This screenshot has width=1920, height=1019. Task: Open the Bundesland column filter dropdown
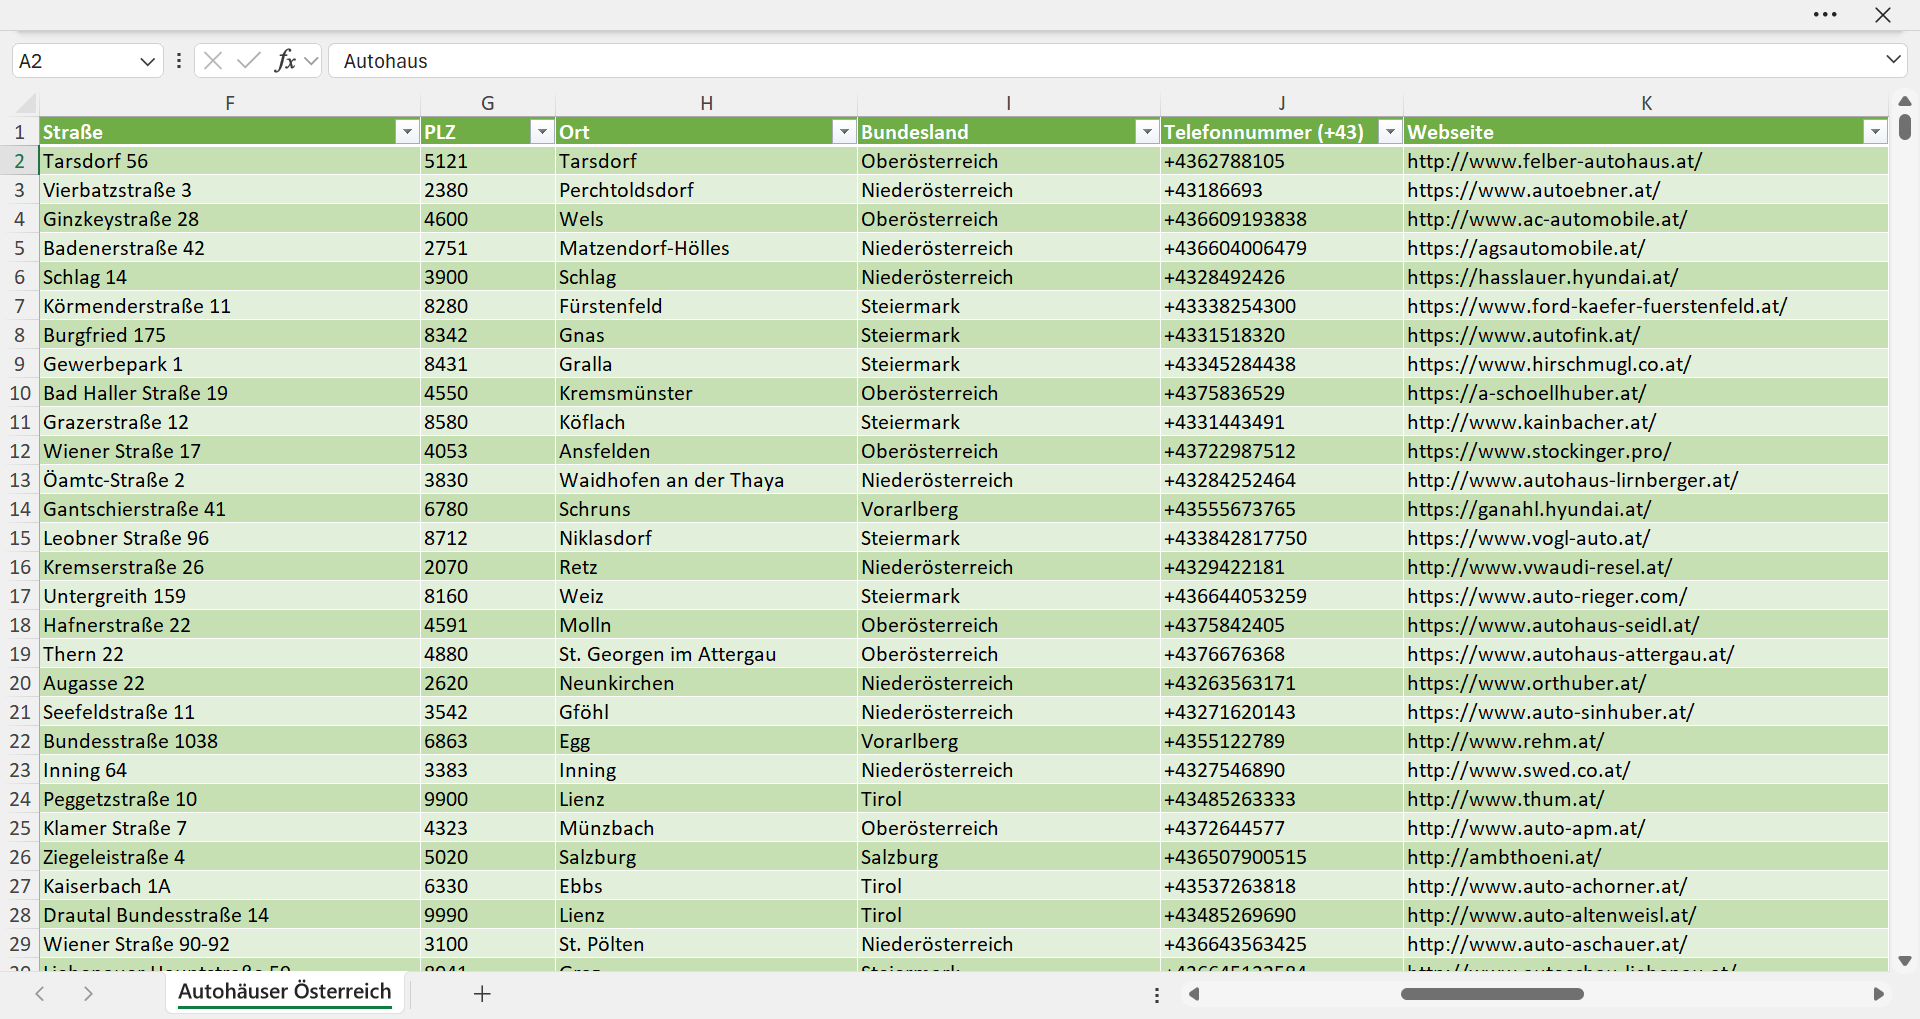1147,132
